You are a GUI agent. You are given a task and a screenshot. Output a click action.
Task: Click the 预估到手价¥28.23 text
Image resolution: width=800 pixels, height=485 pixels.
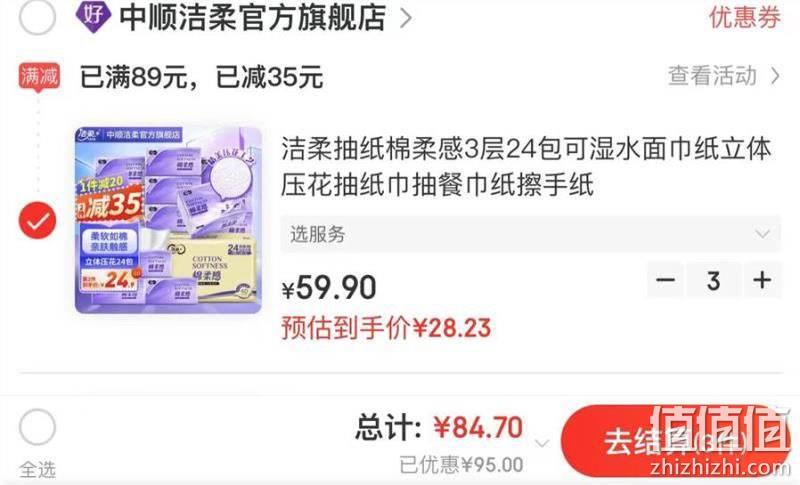(x=386, y=327)
